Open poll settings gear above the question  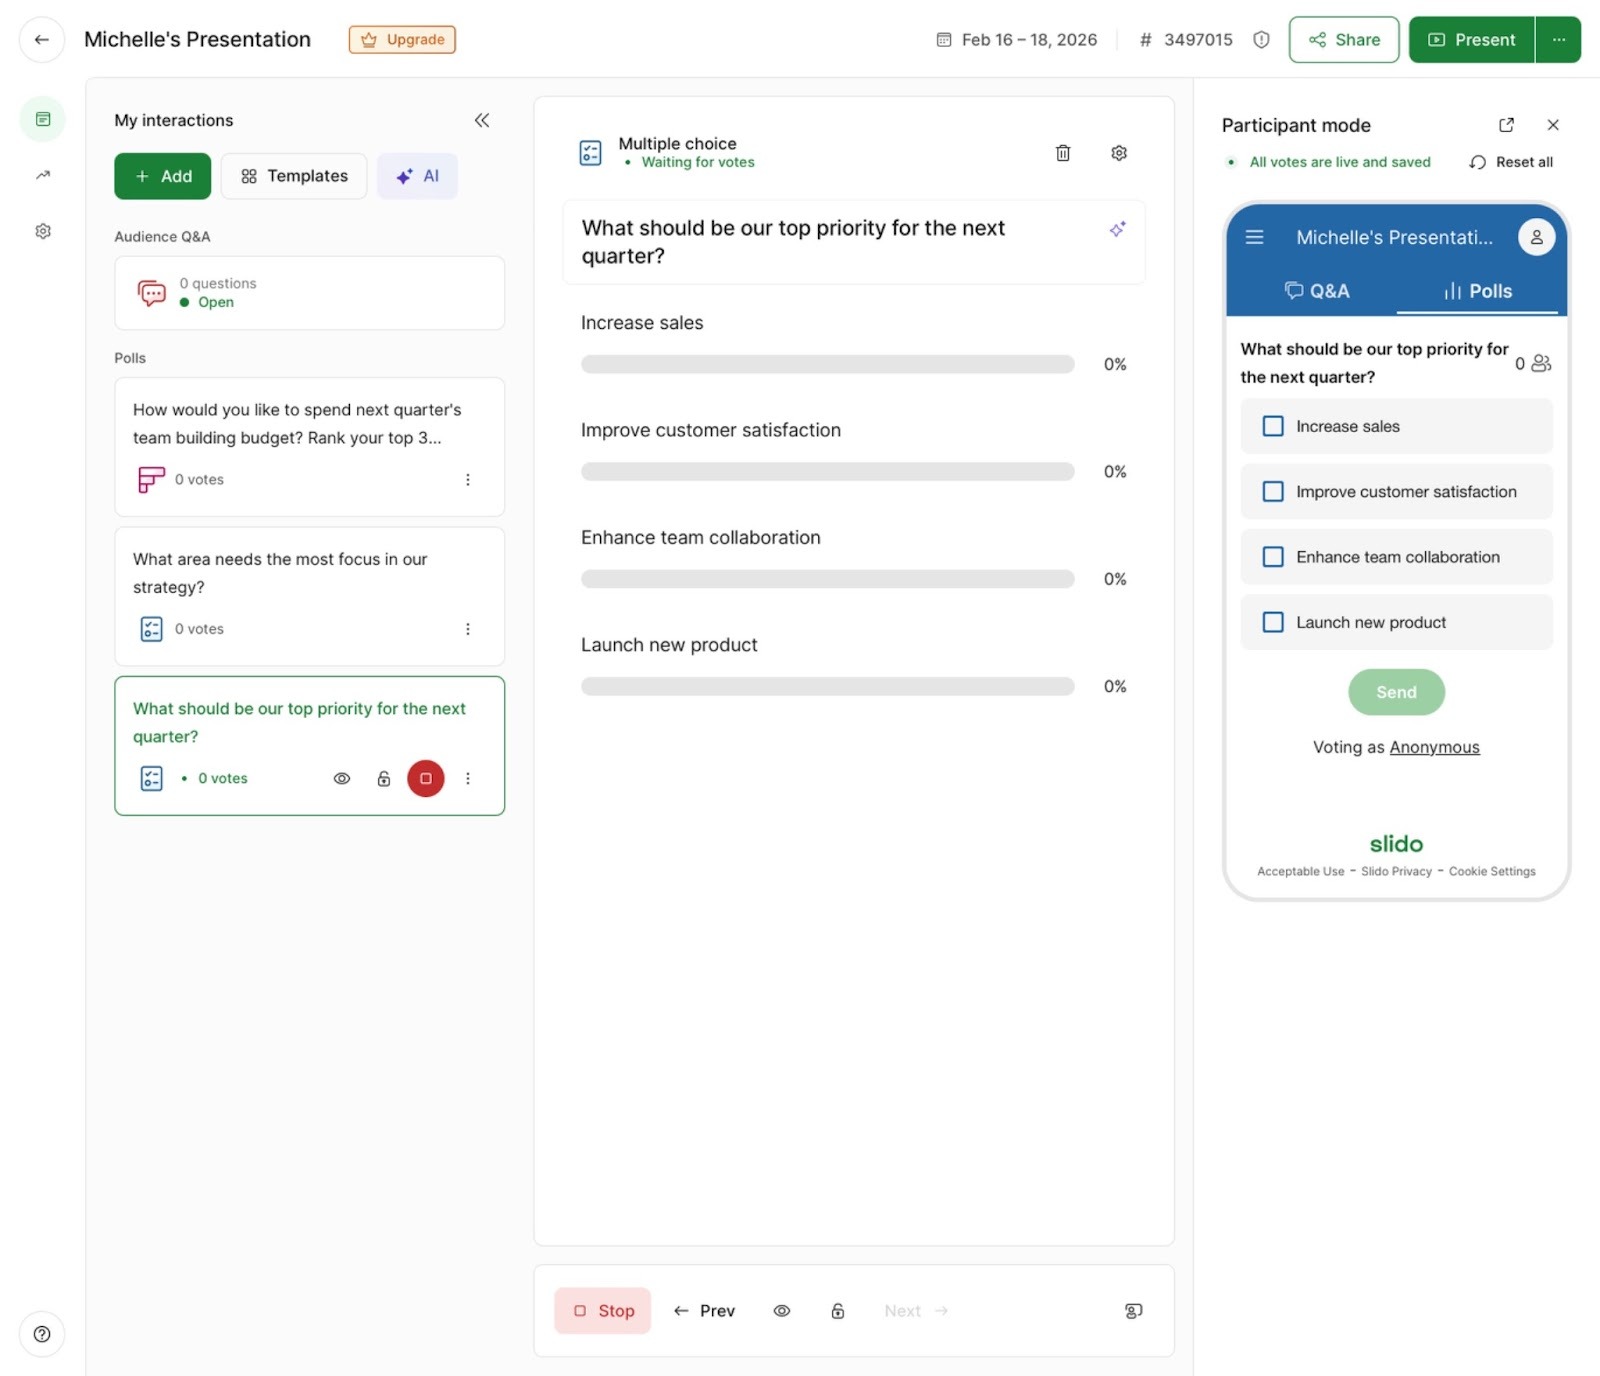pos(1119,153)
